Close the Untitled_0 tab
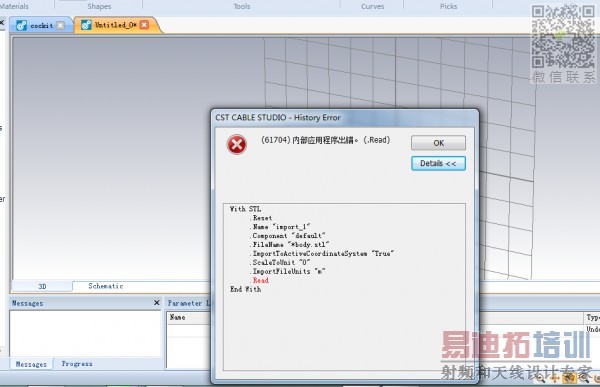 point(144,25)
